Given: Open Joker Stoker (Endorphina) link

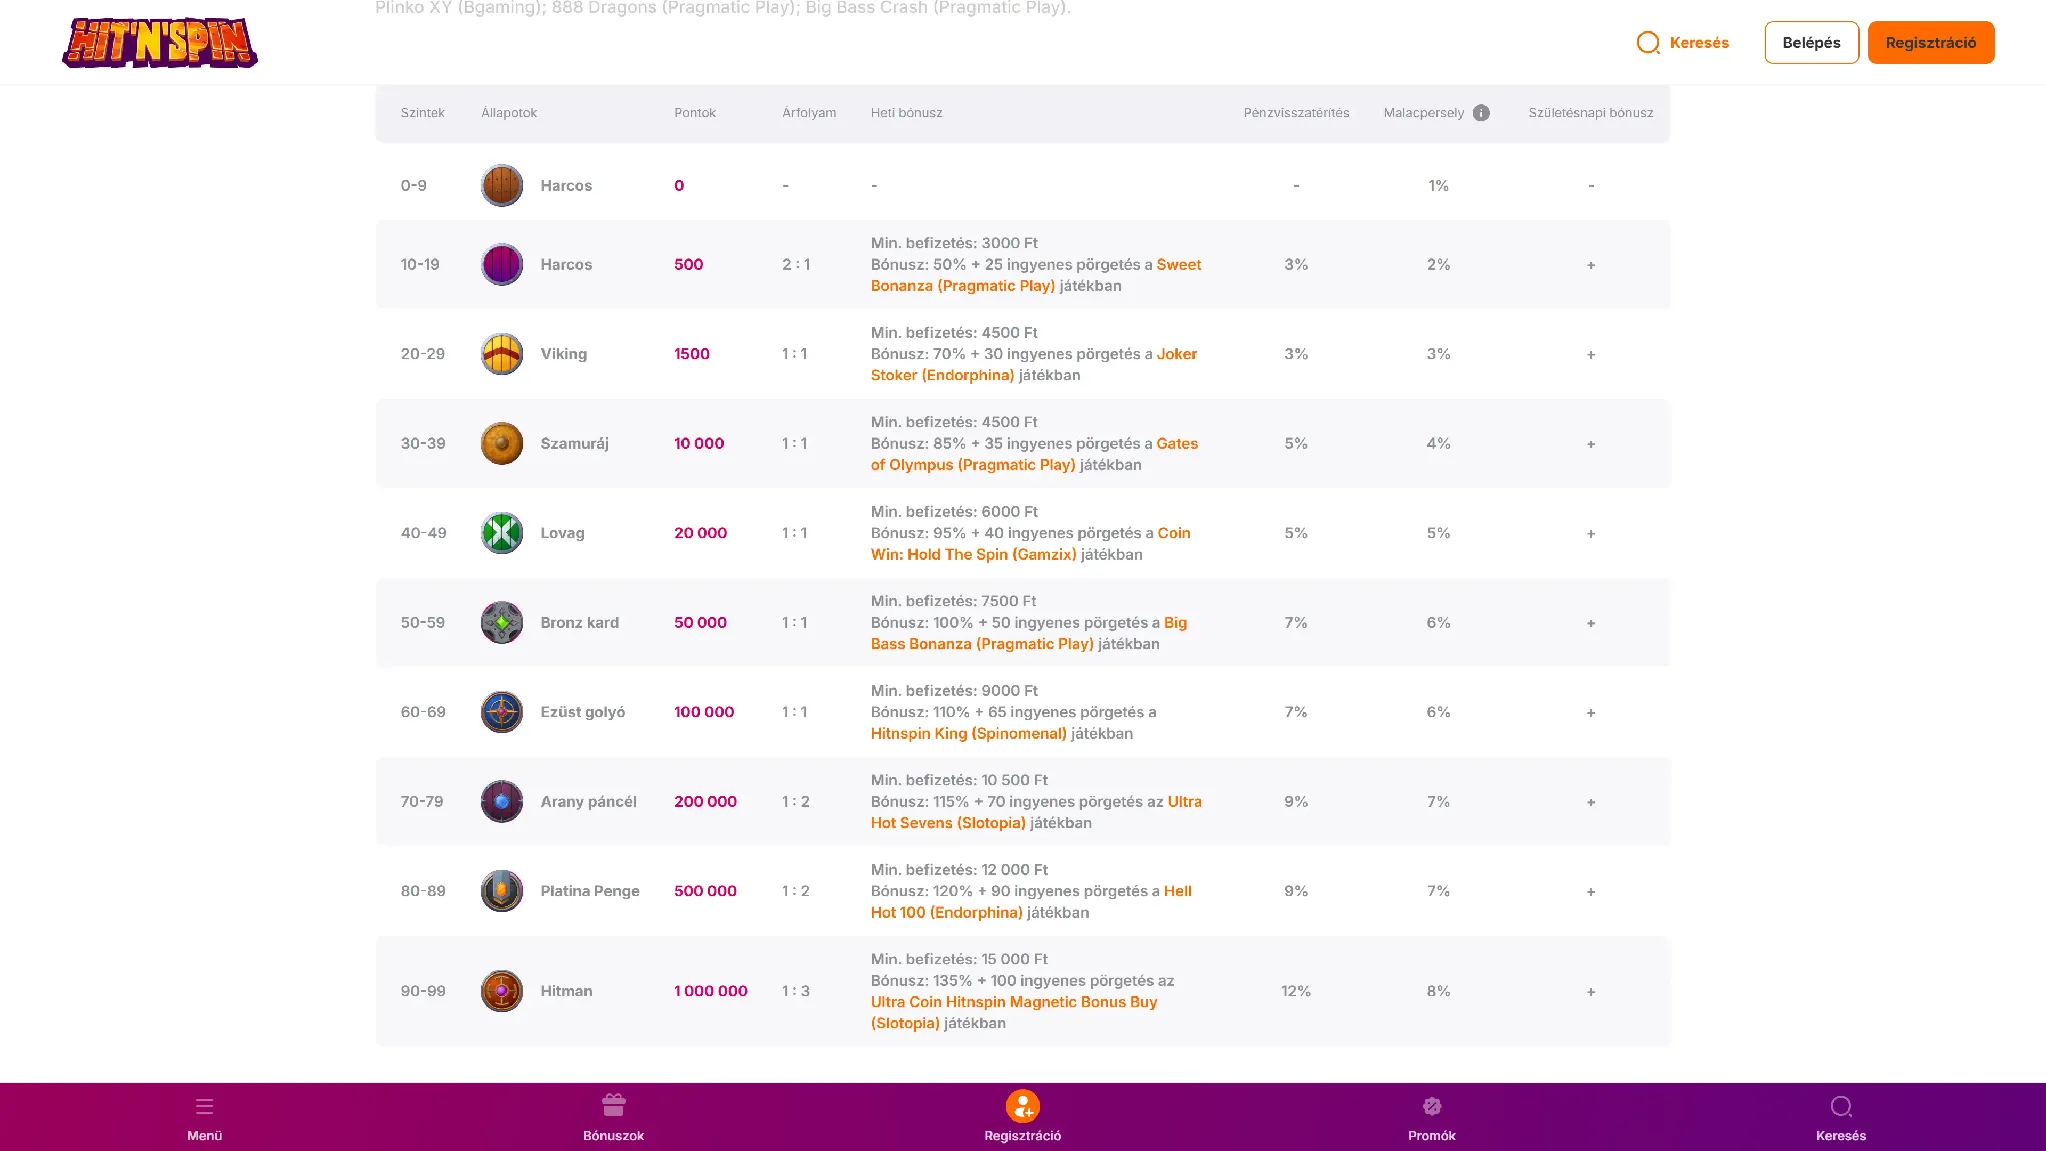Looking at the screenshot, I should (1034, 365).
